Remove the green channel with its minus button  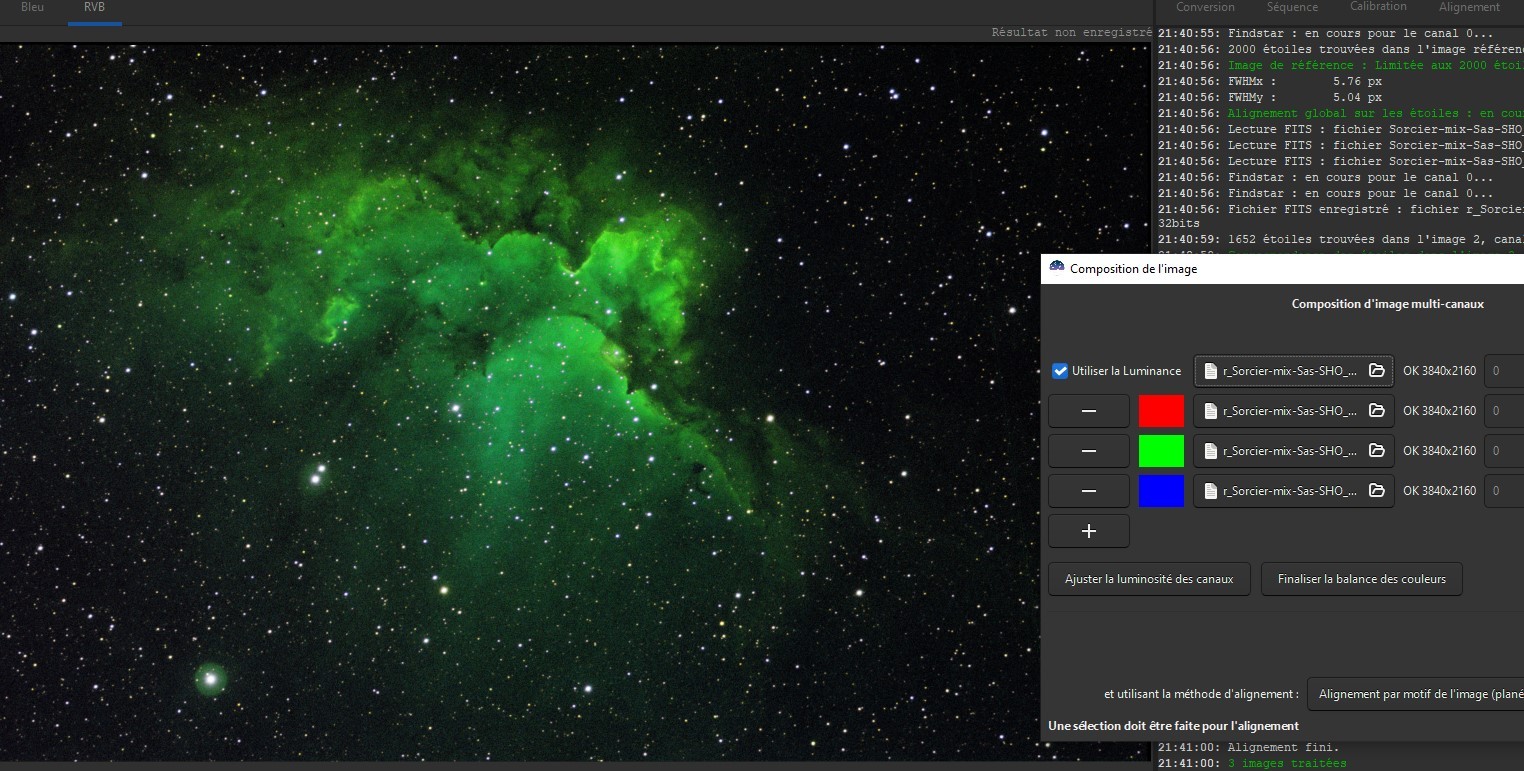1089,451
